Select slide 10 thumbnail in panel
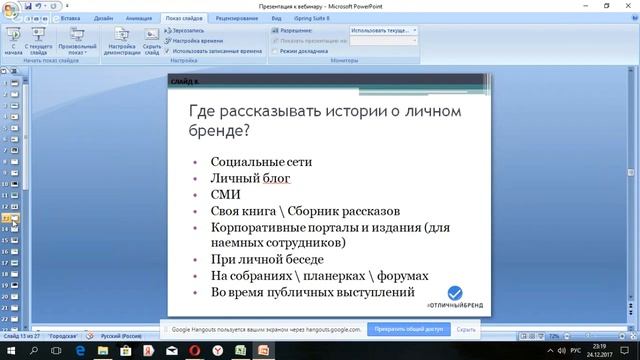This screenshot has height=360, width=640. 14,184
